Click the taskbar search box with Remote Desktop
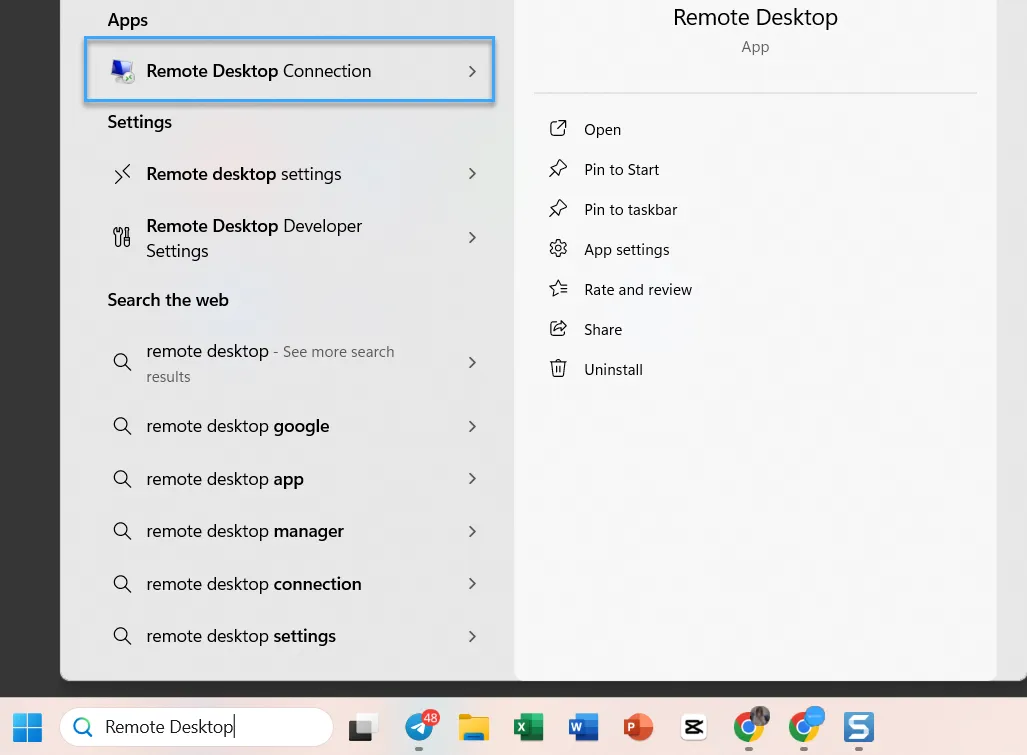 click(196, 727)
